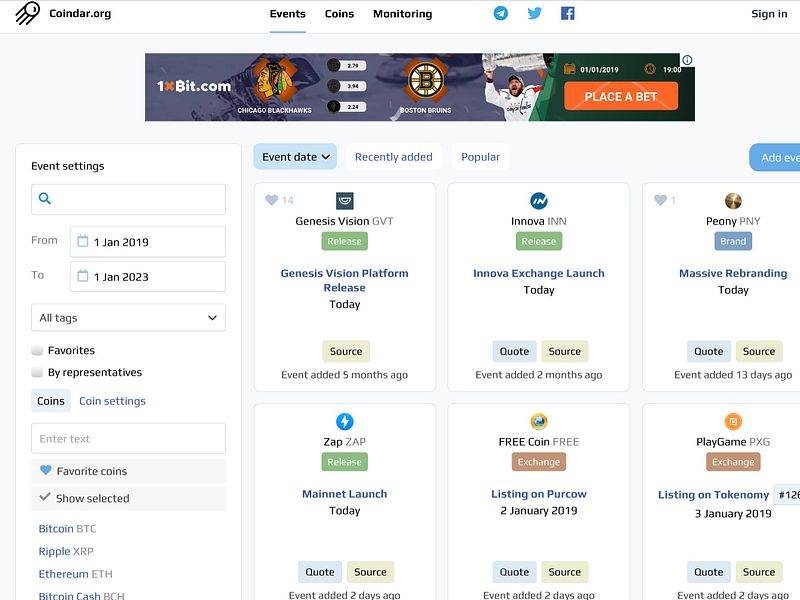Open Massive Rebranding event link
The width and height of the screenshot is (800, 600).
pos(733,273)
